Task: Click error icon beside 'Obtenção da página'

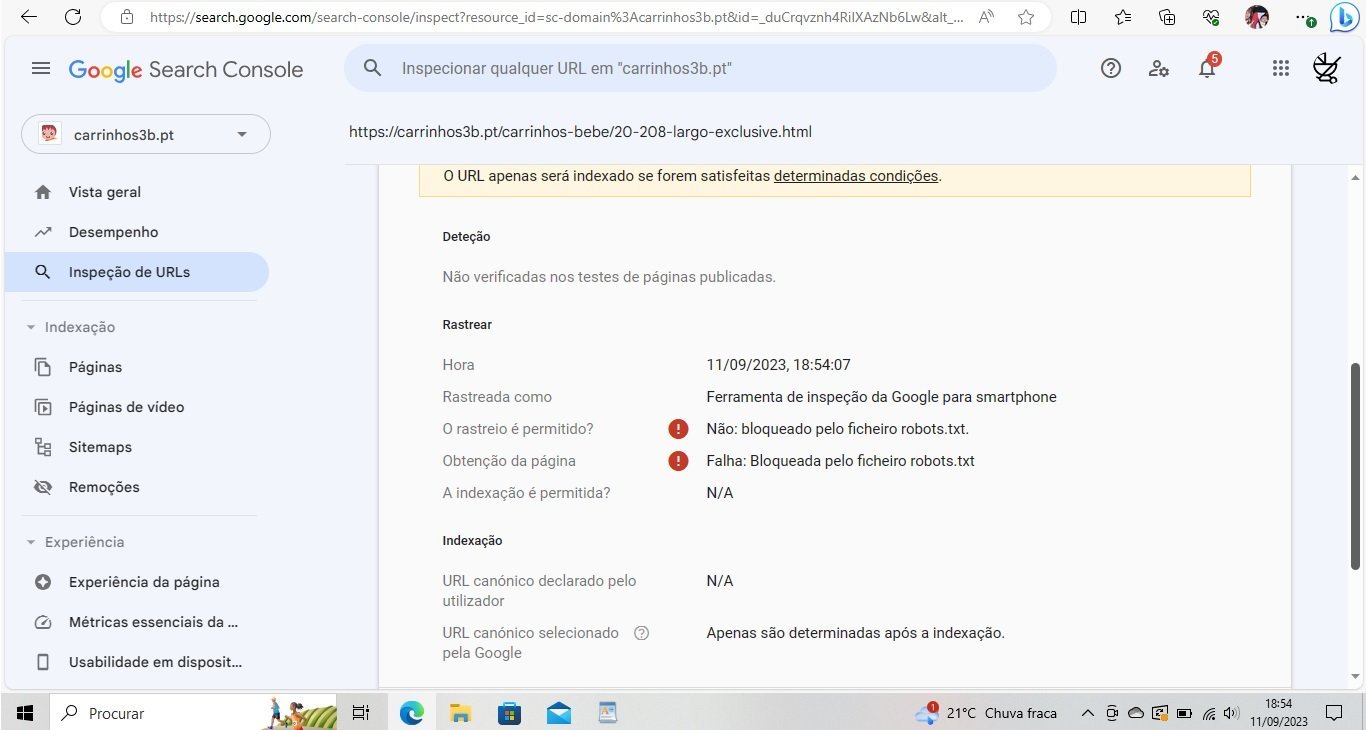Action: click(x=678, y=461)
